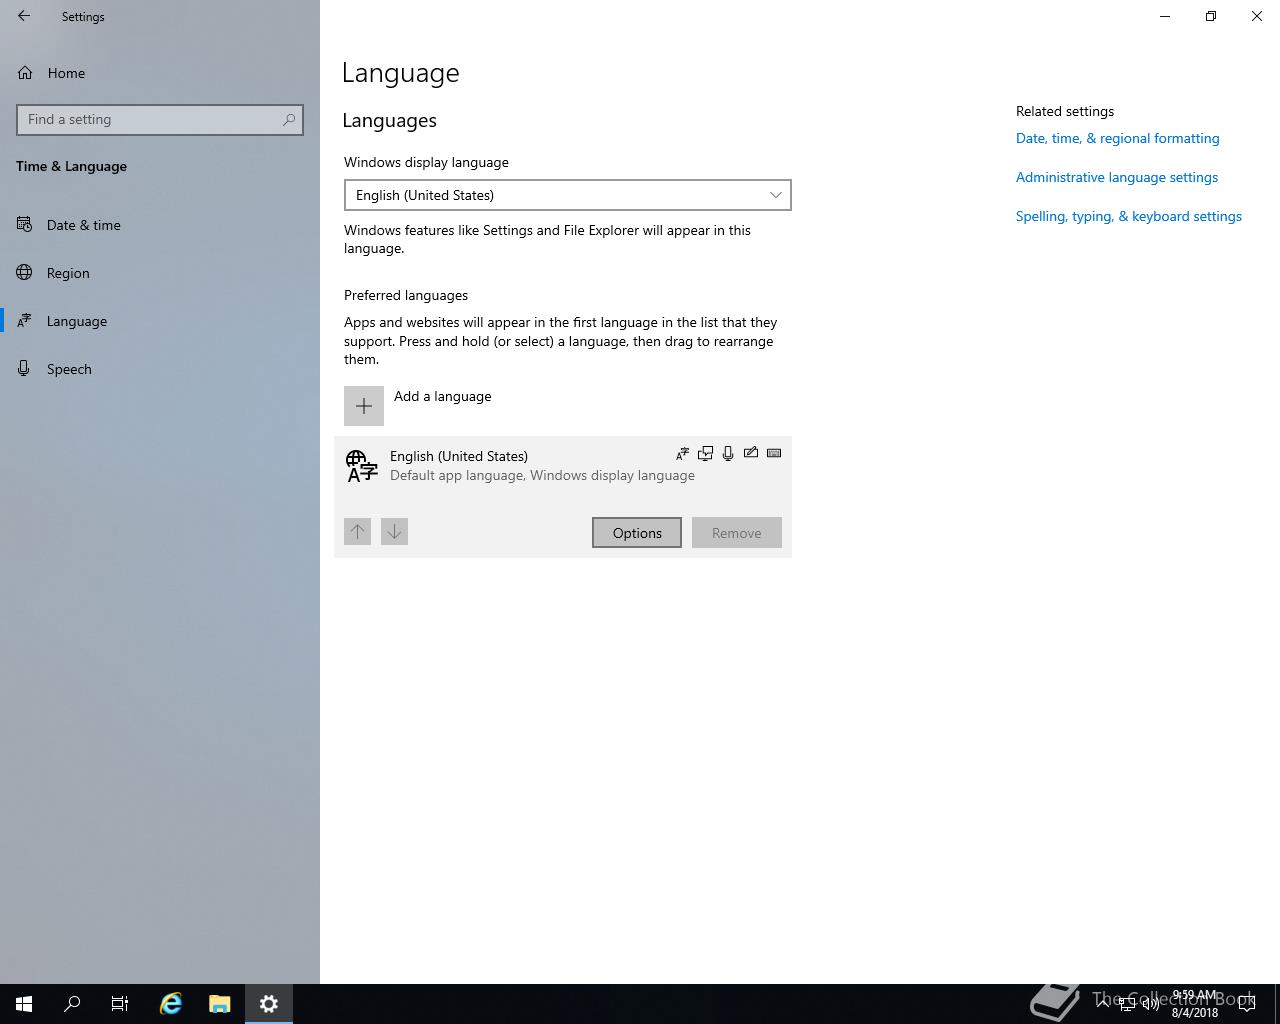Restore down the Settings window
1280x1024 pixels.
(1211, 16)
